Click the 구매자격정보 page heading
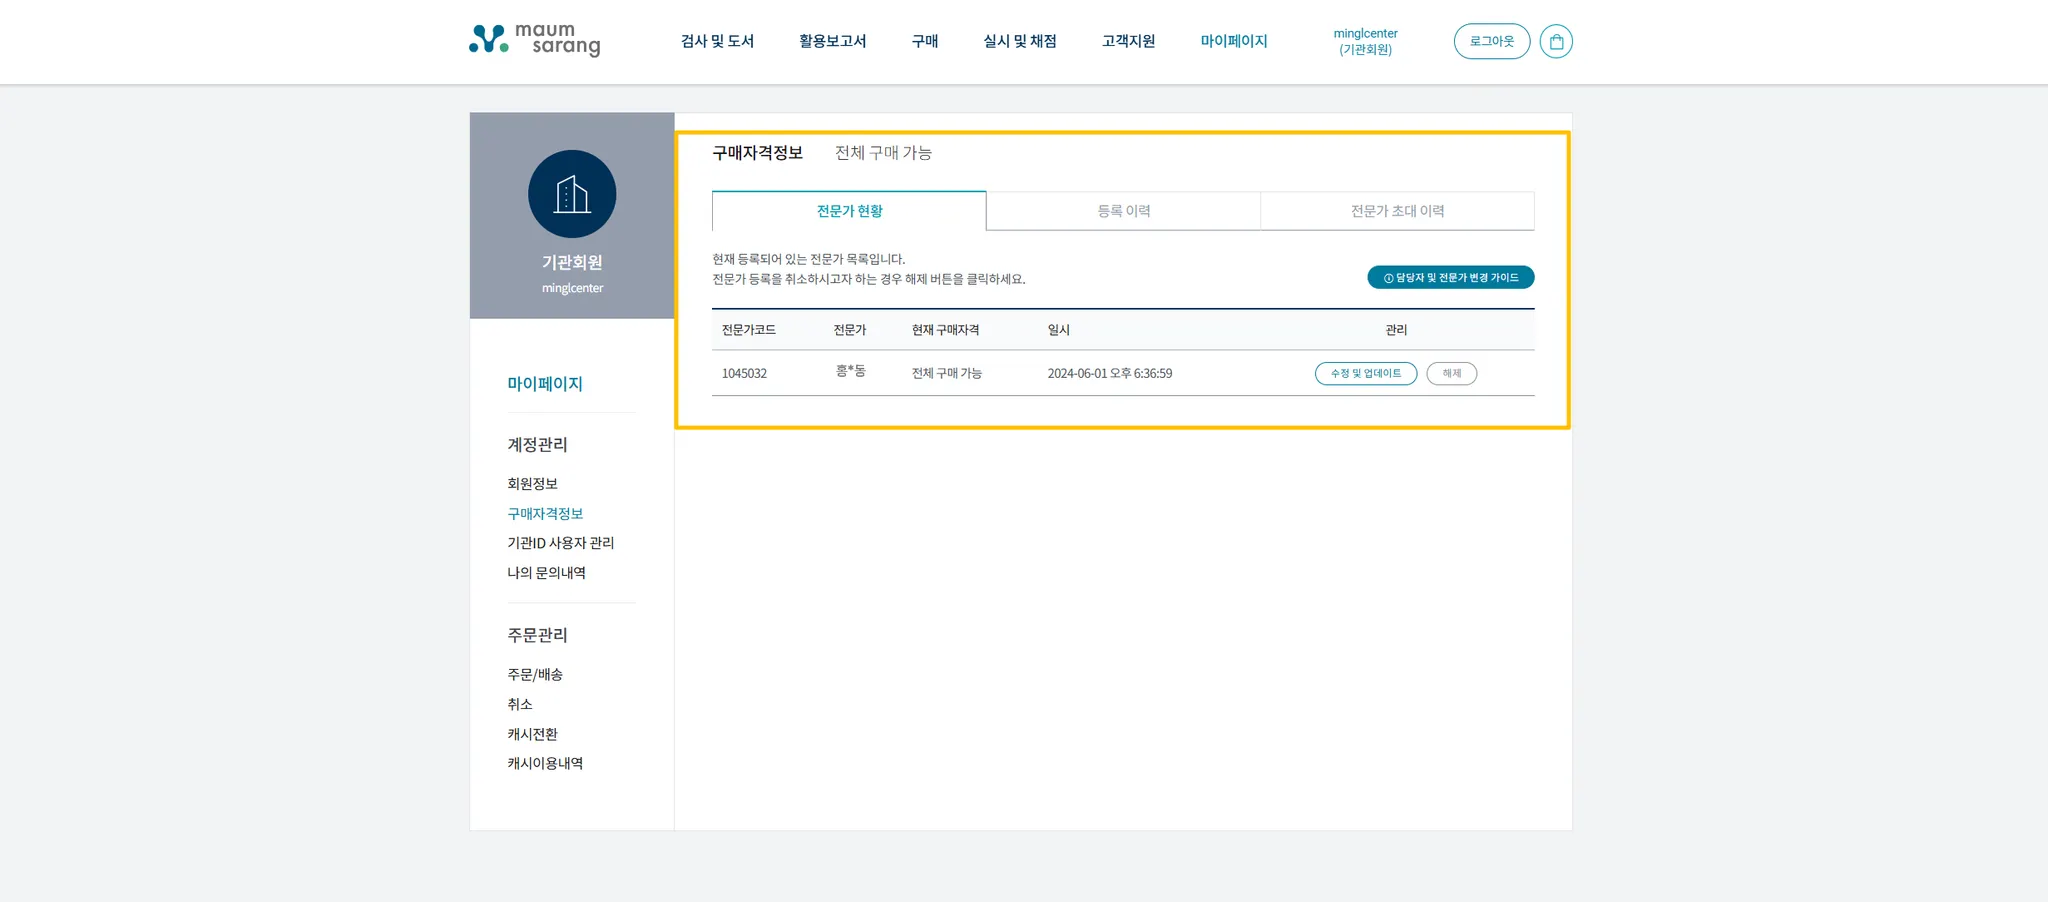The height and width of the screenshot is (902, 2048). (x=757, y=153)
